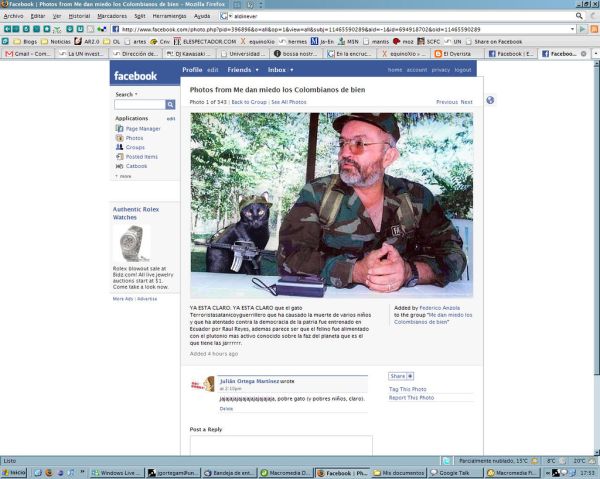600x479 pixels.
Task: Open the Noticias bookmark folder
Action: point(56,42)
